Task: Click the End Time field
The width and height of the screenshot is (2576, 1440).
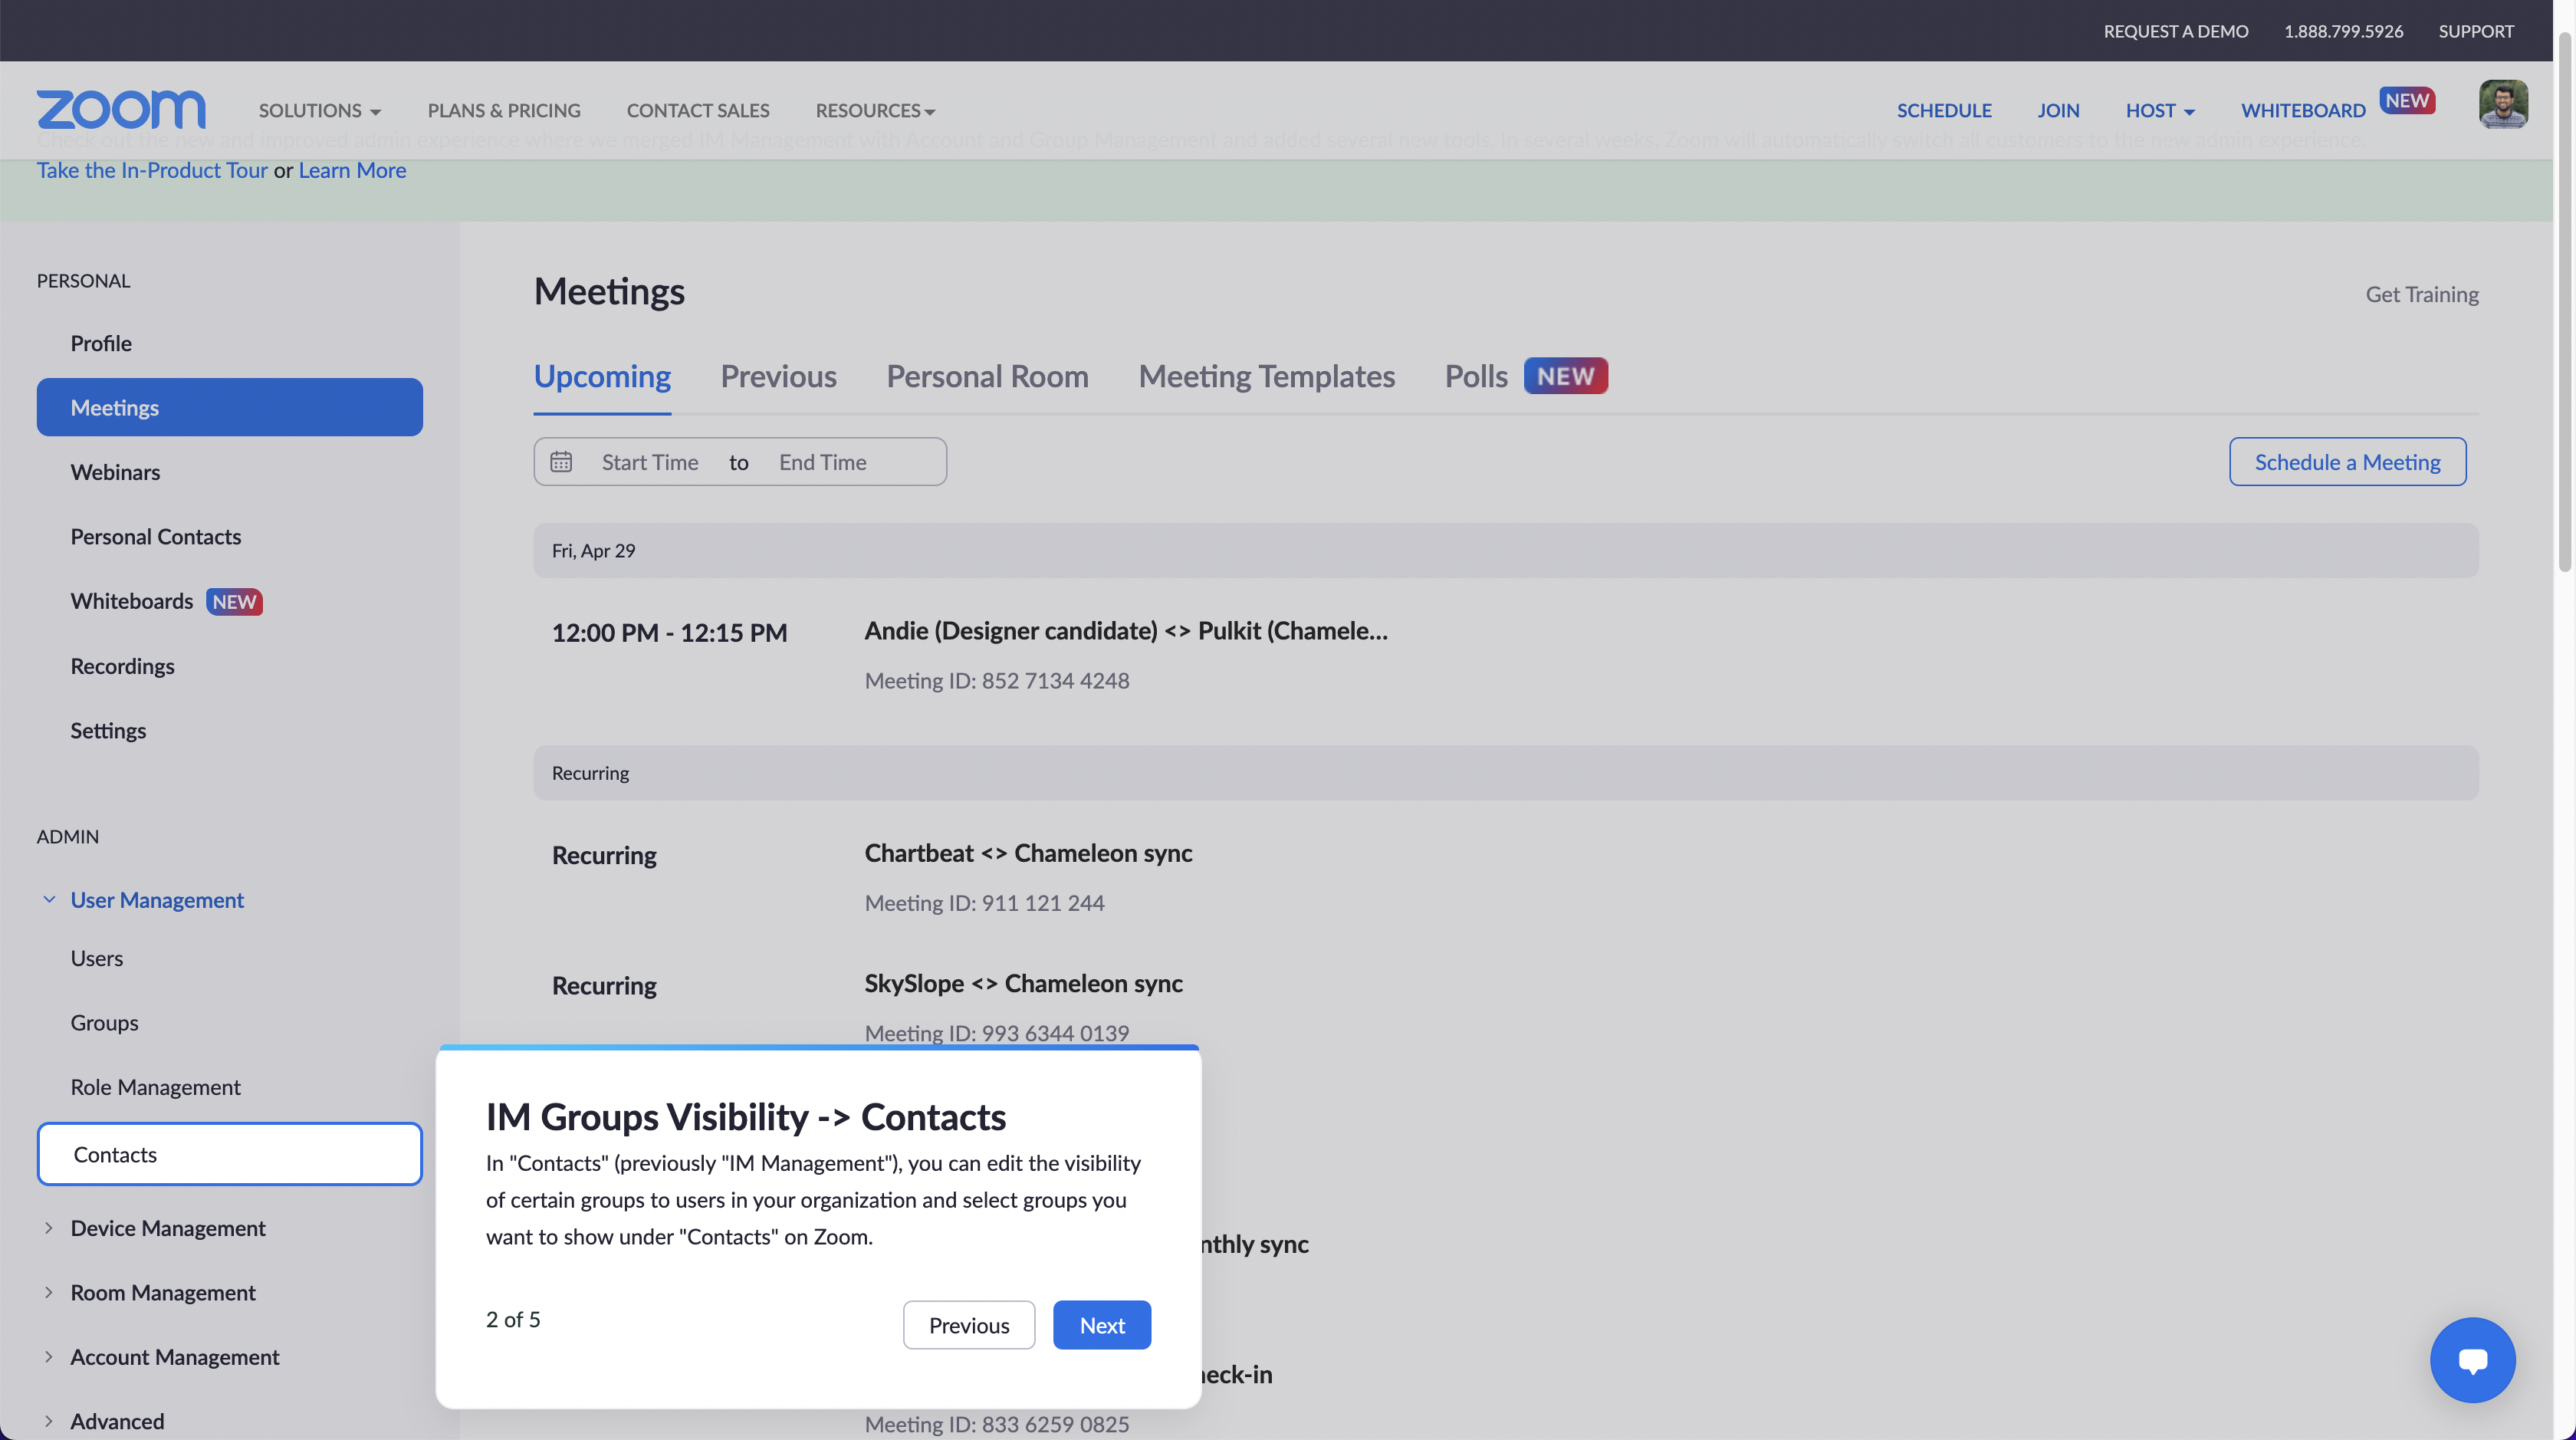Action: (x=822, y=462)
